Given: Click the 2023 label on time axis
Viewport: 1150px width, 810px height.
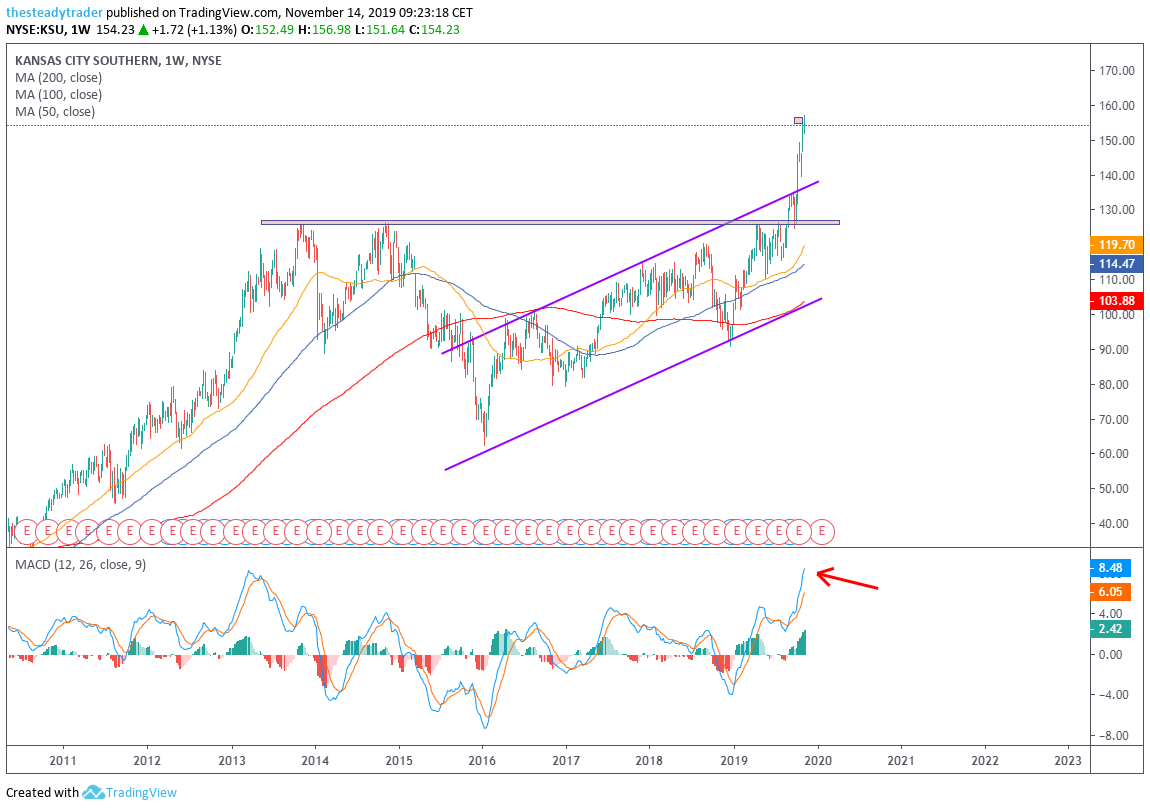Looking at the screenshot, I should click(1068, 760).
